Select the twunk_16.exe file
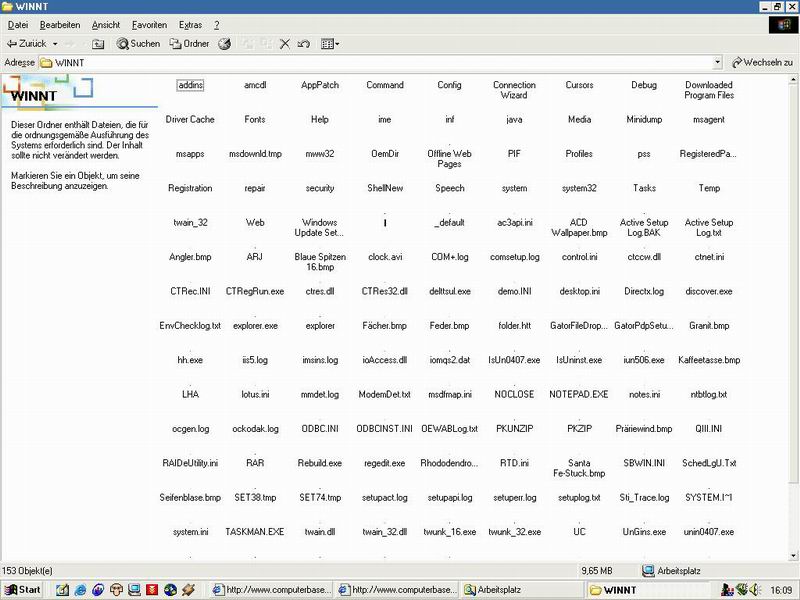800x600 pixels. click(x=449, y=532)
